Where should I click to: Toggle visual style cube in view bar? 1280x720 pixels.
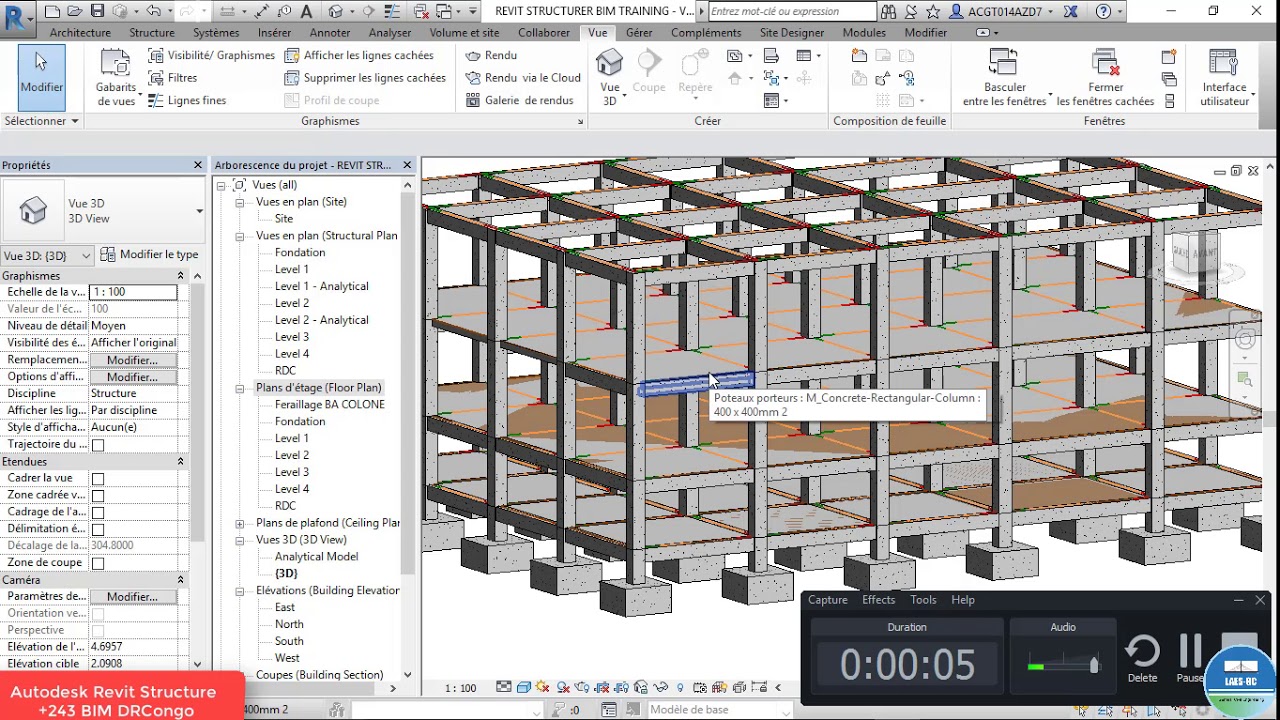[523, 688]
